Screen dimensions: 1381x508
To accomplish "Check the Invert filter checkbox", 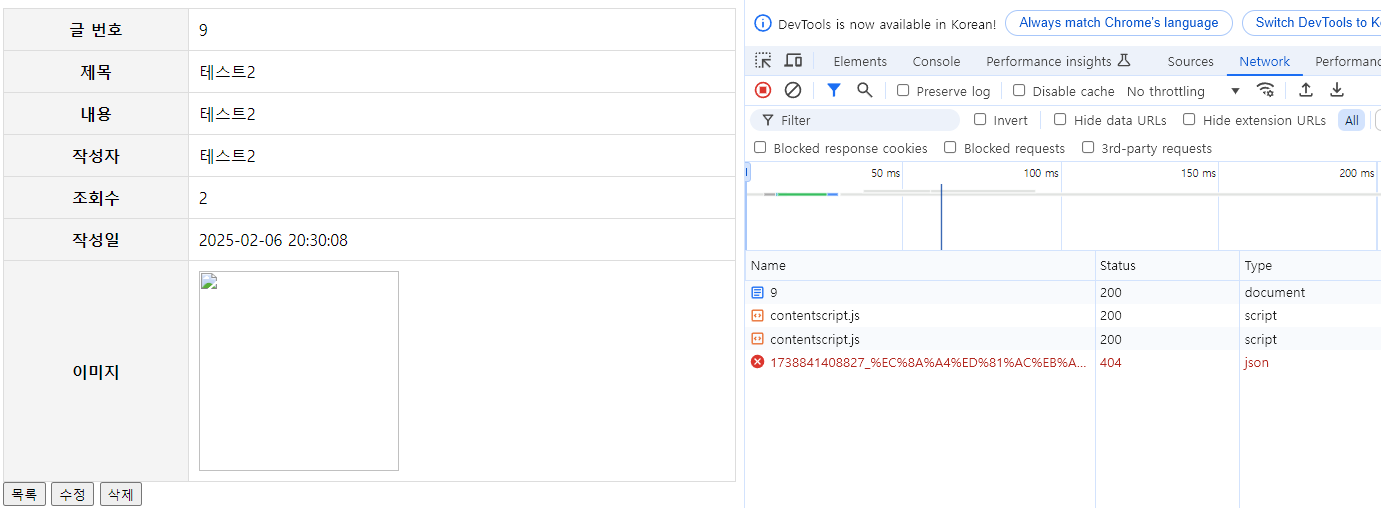I will pyautogui.click(x=980, y=119).
